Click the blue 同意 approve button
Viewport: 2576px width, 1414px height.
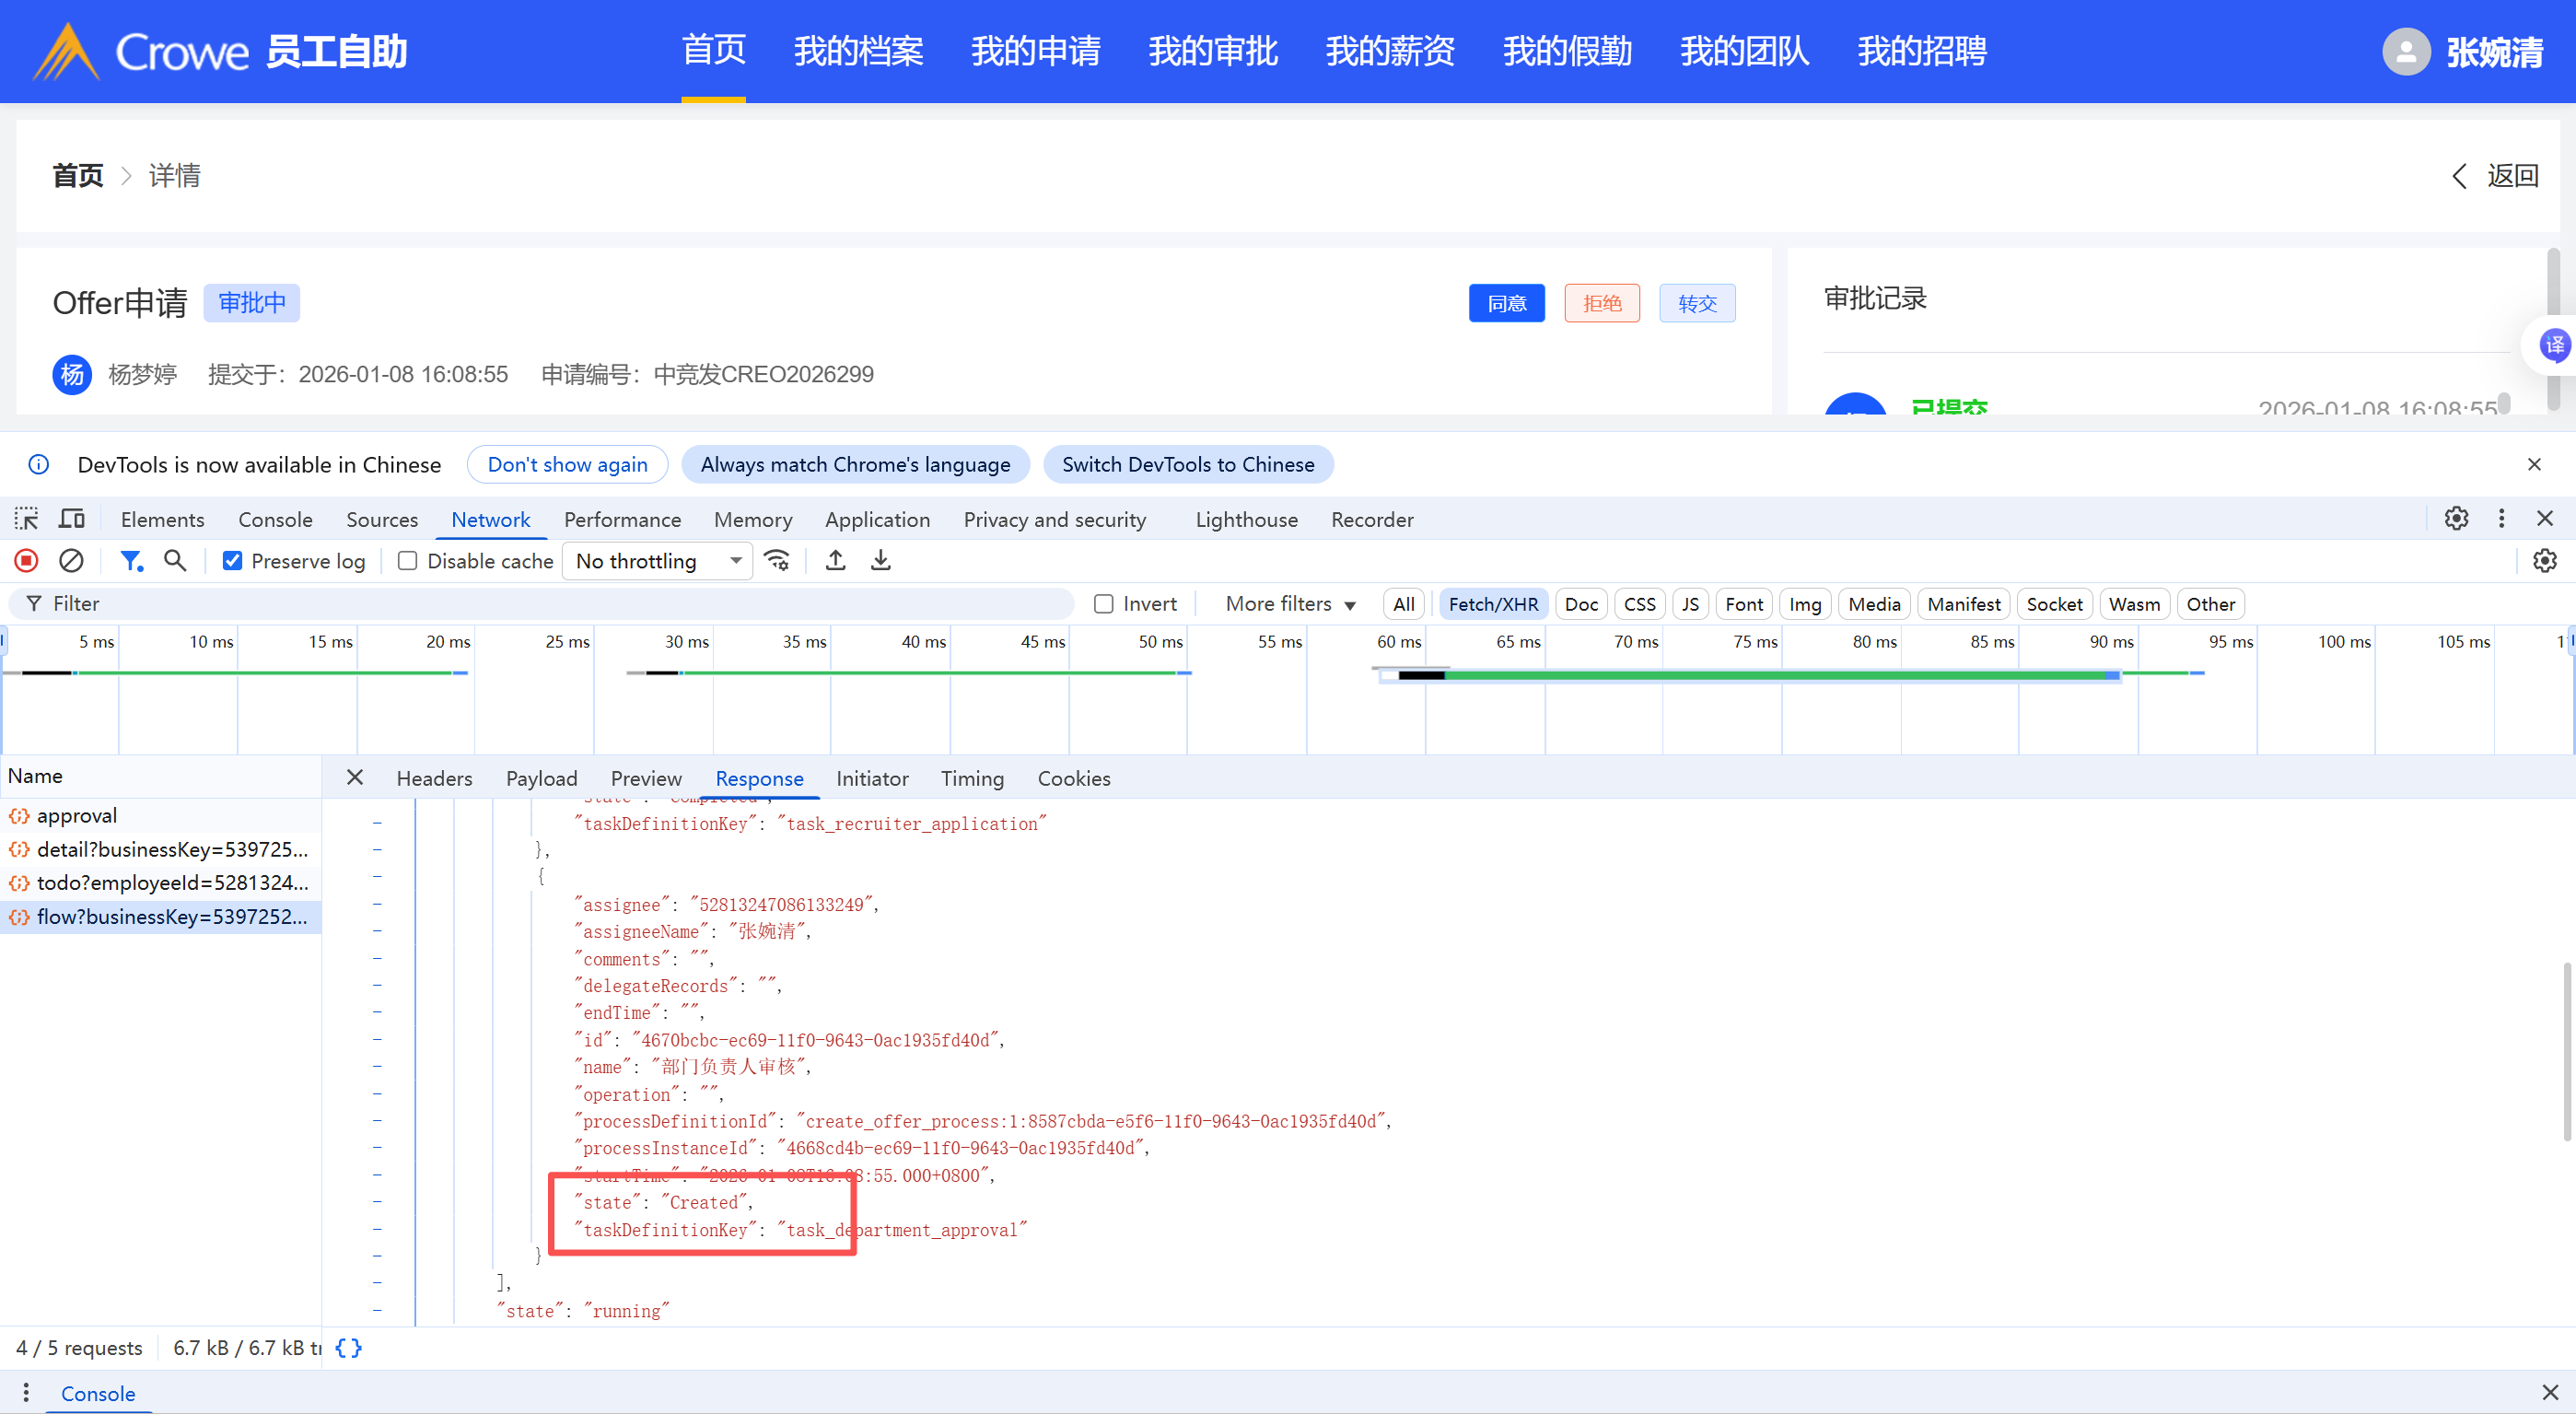point(1506,303)
